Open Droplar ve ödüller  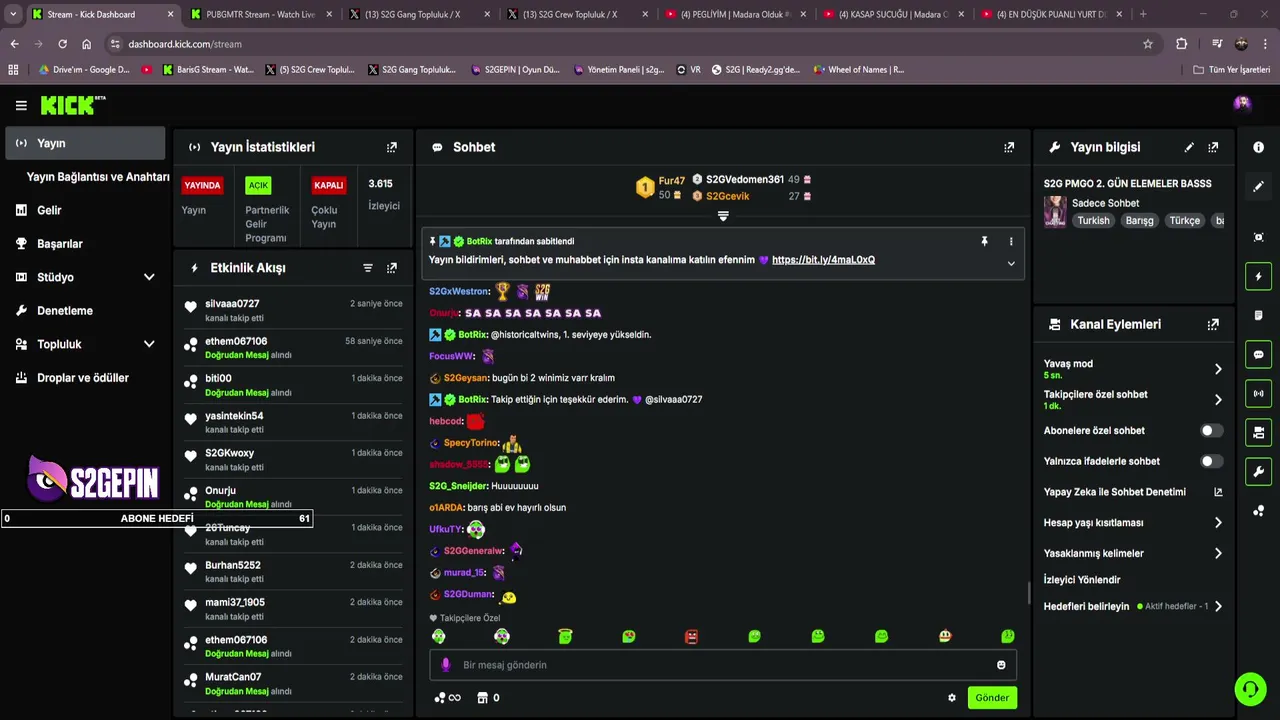[x=83, y=378]
